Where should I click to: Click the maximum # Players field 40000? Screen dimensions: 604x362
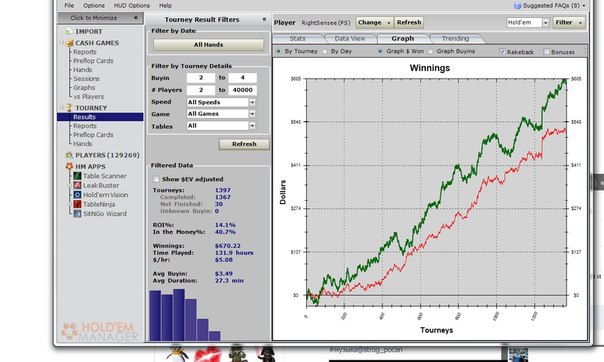(x=242, y=90)
